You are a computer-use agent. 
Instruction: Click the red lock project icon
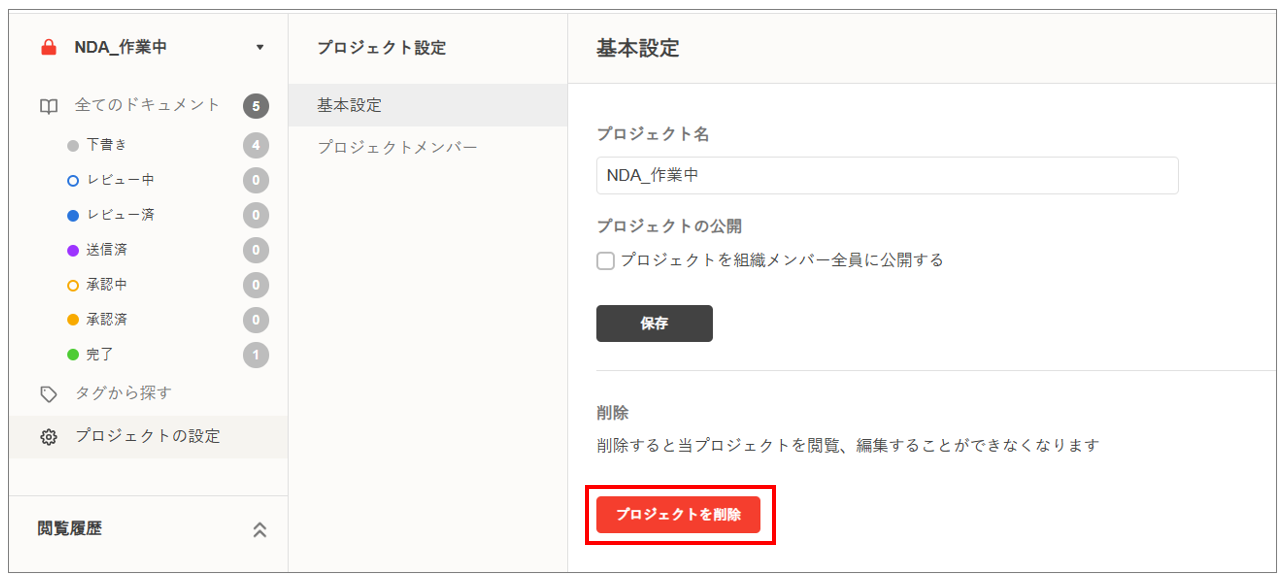pos(48,47)
